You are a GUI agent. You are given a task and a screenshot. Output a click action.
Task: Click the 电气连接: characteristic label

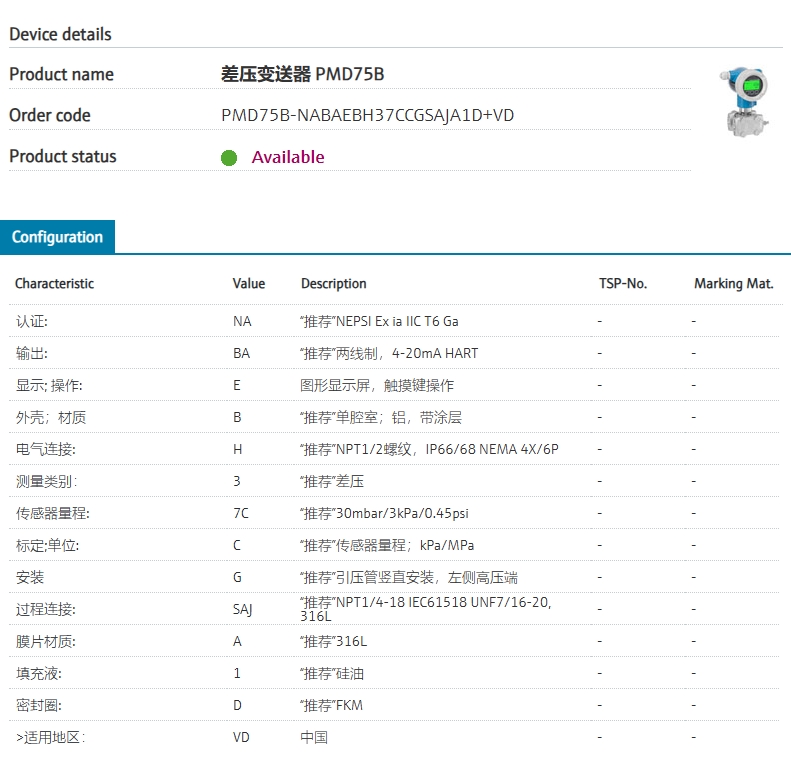click(x=45, y=449)
